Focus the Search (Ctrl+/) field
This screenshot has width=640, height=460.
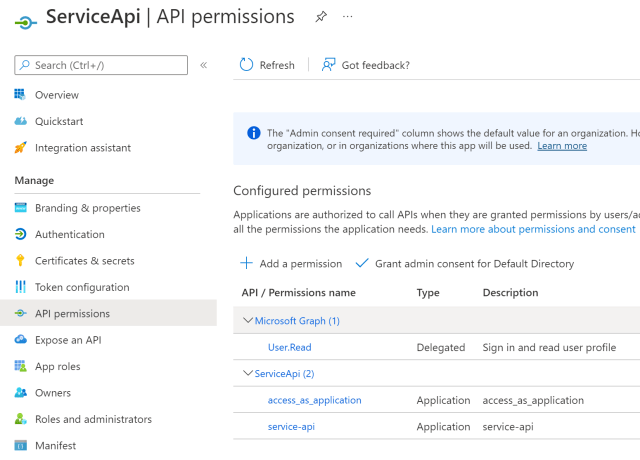point(101,65)
